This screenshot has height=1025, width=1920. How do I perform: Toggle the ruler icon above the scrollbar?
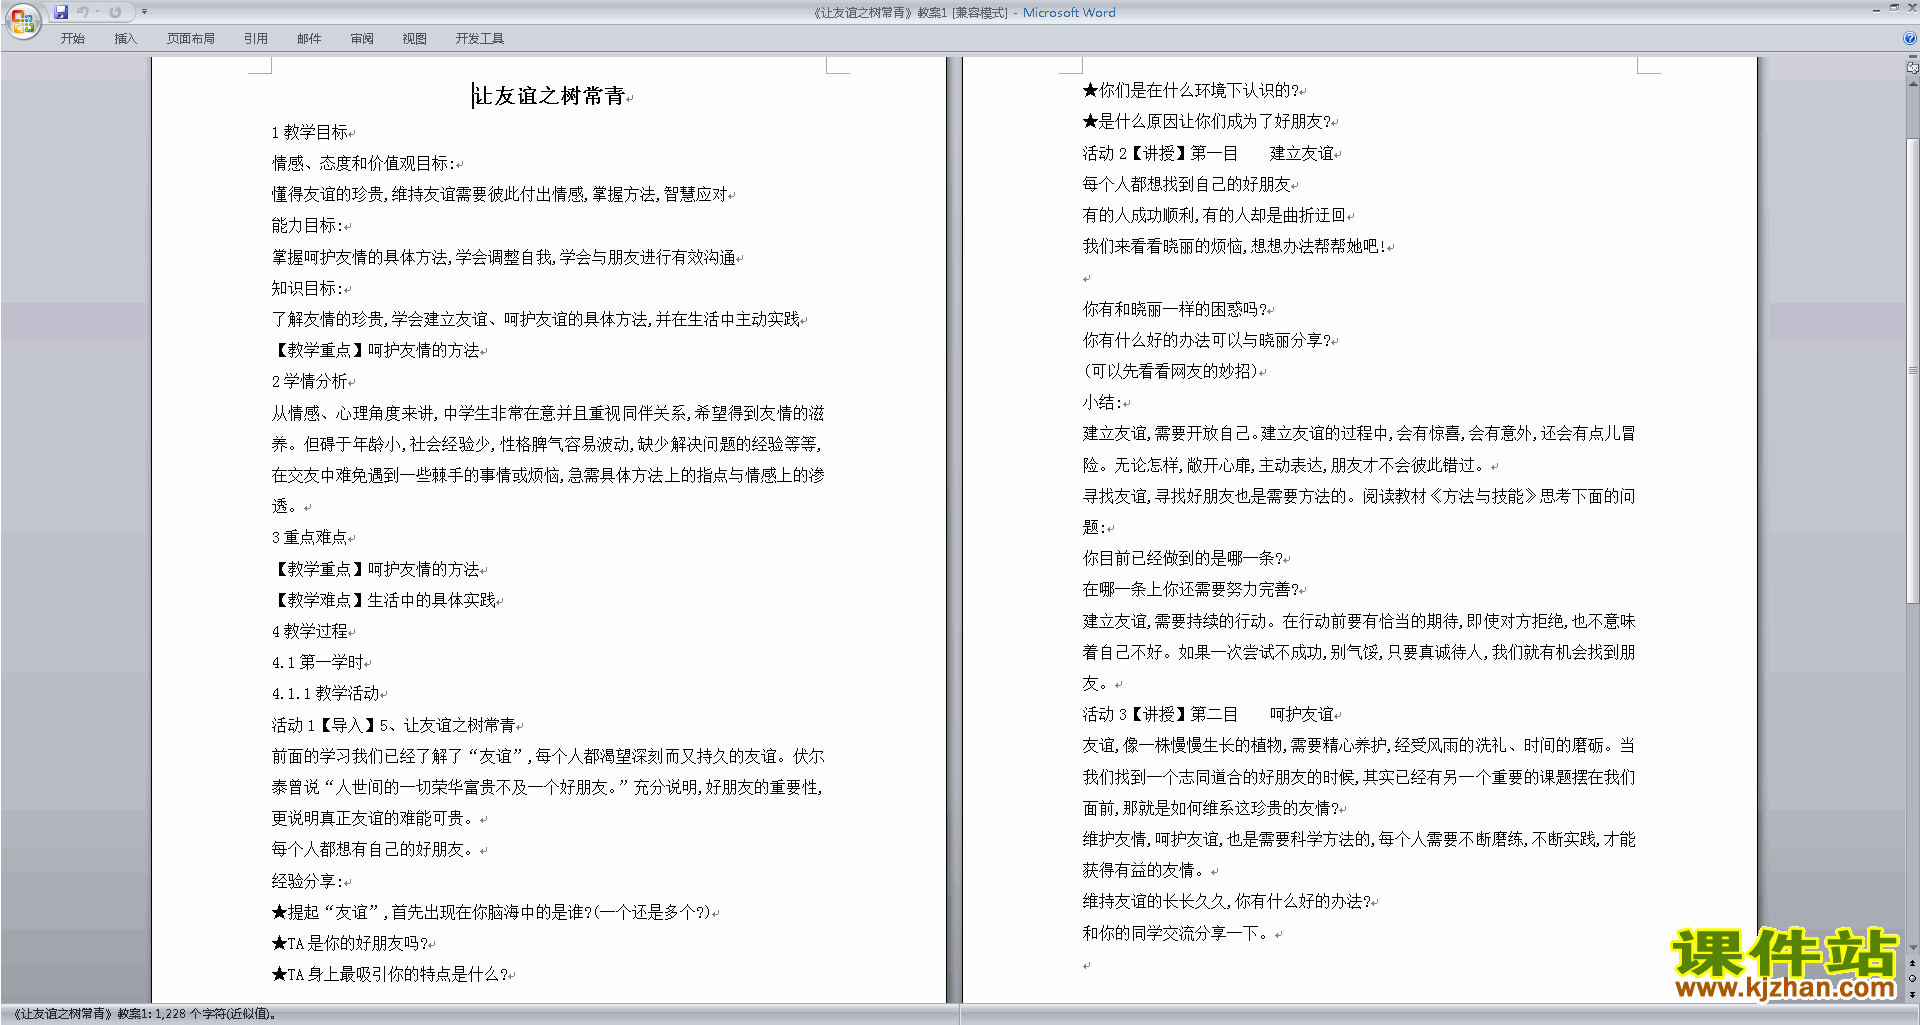1912,69
